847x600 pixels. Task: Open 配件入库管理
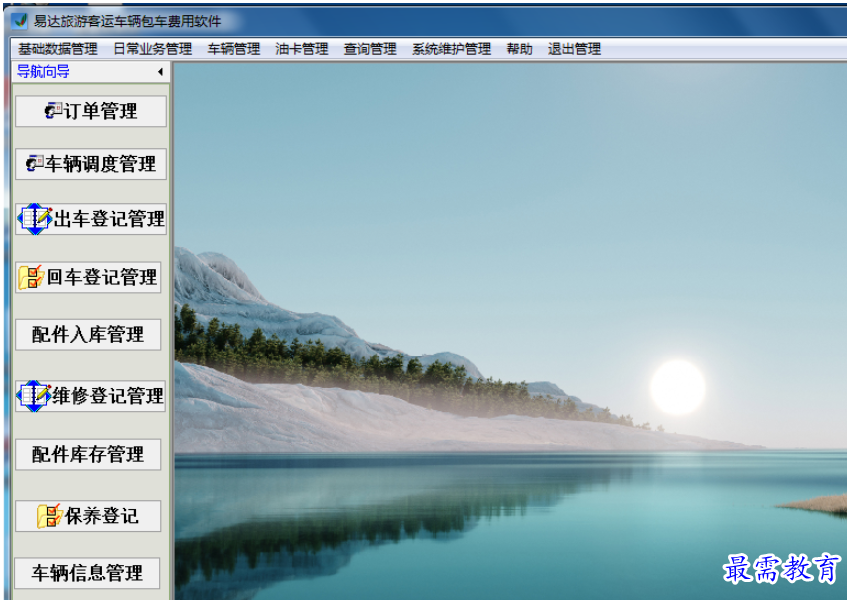click(x=88, y=335)
